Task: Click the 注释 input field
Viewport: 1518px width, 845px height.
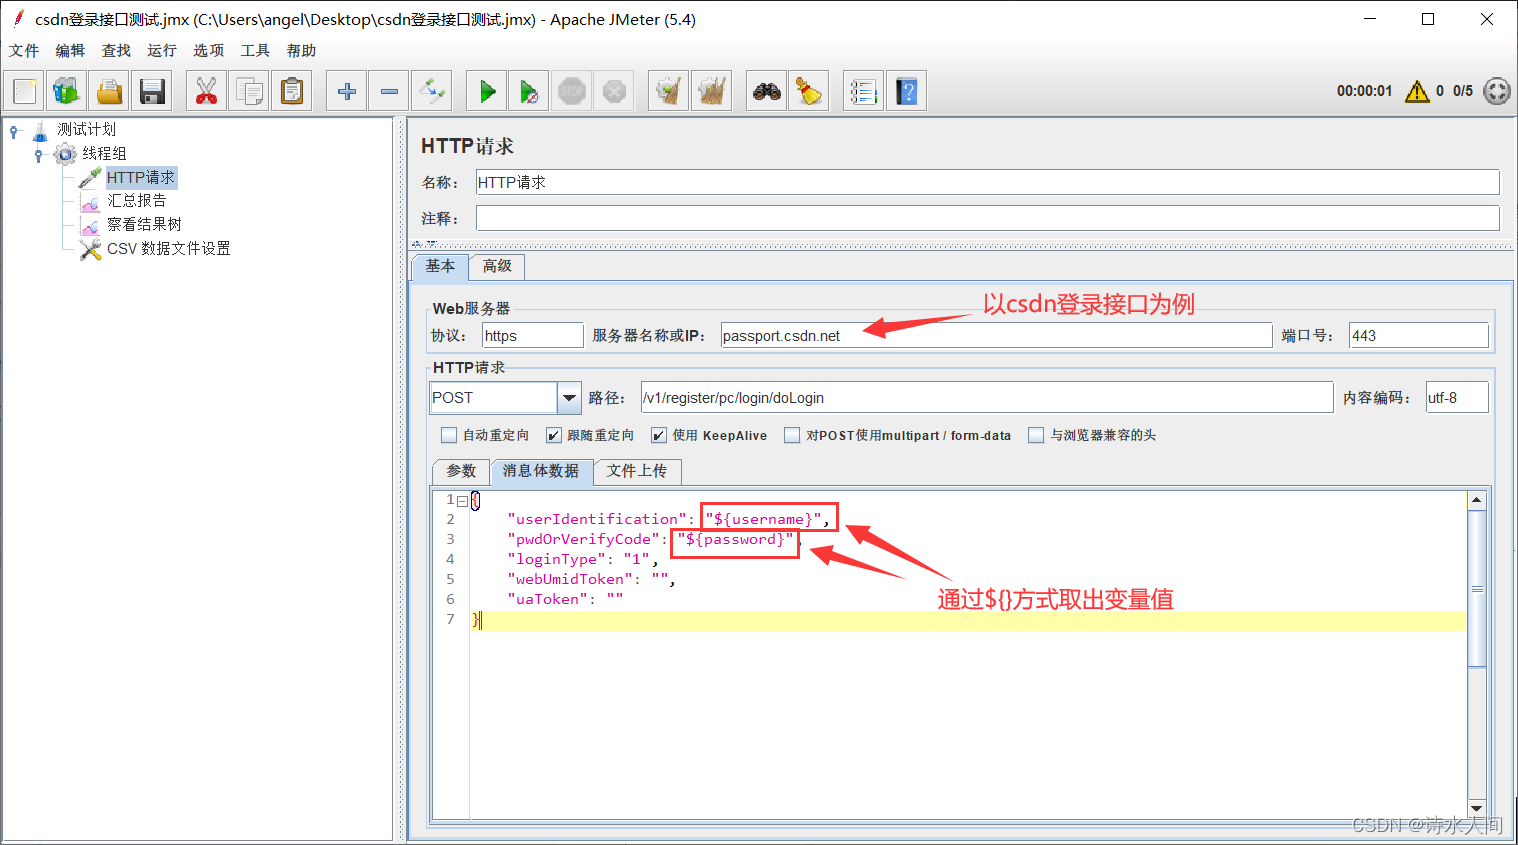Action: [987, 218]
